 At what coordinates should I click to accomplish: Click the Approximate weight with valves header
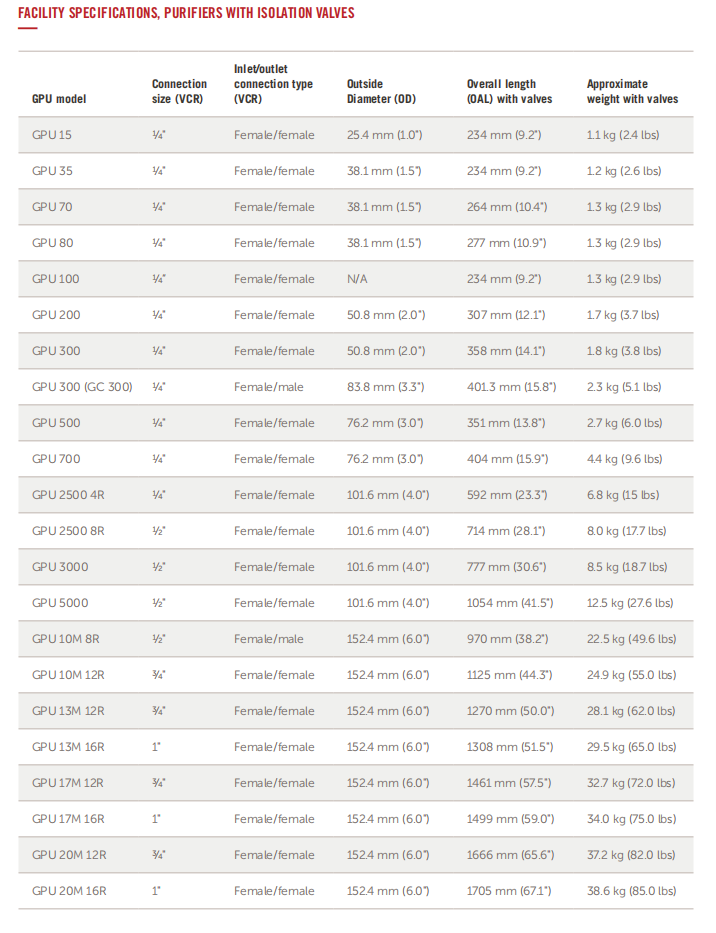tap(632, 91)
